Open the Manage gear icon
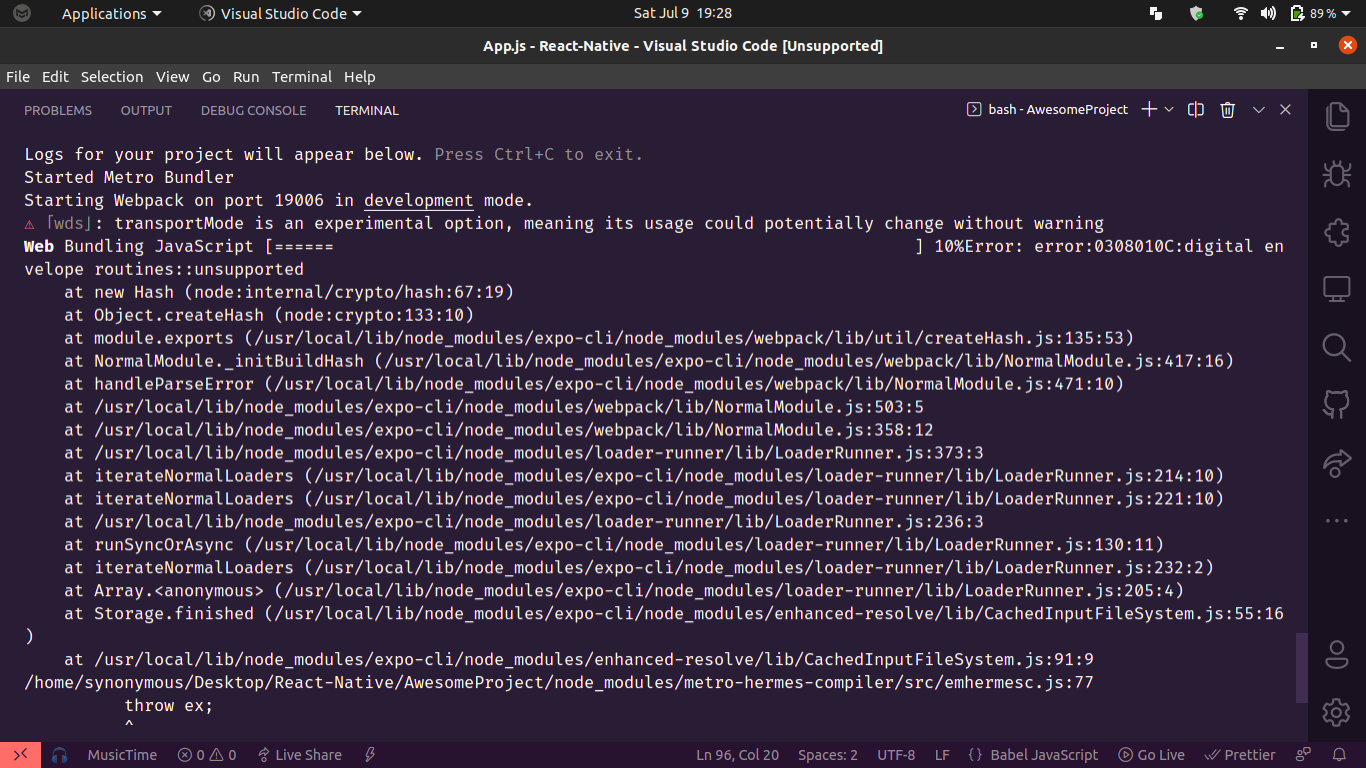This screenshot has height=768, width=1366. pyautogui.click(x=1337, y=712)
